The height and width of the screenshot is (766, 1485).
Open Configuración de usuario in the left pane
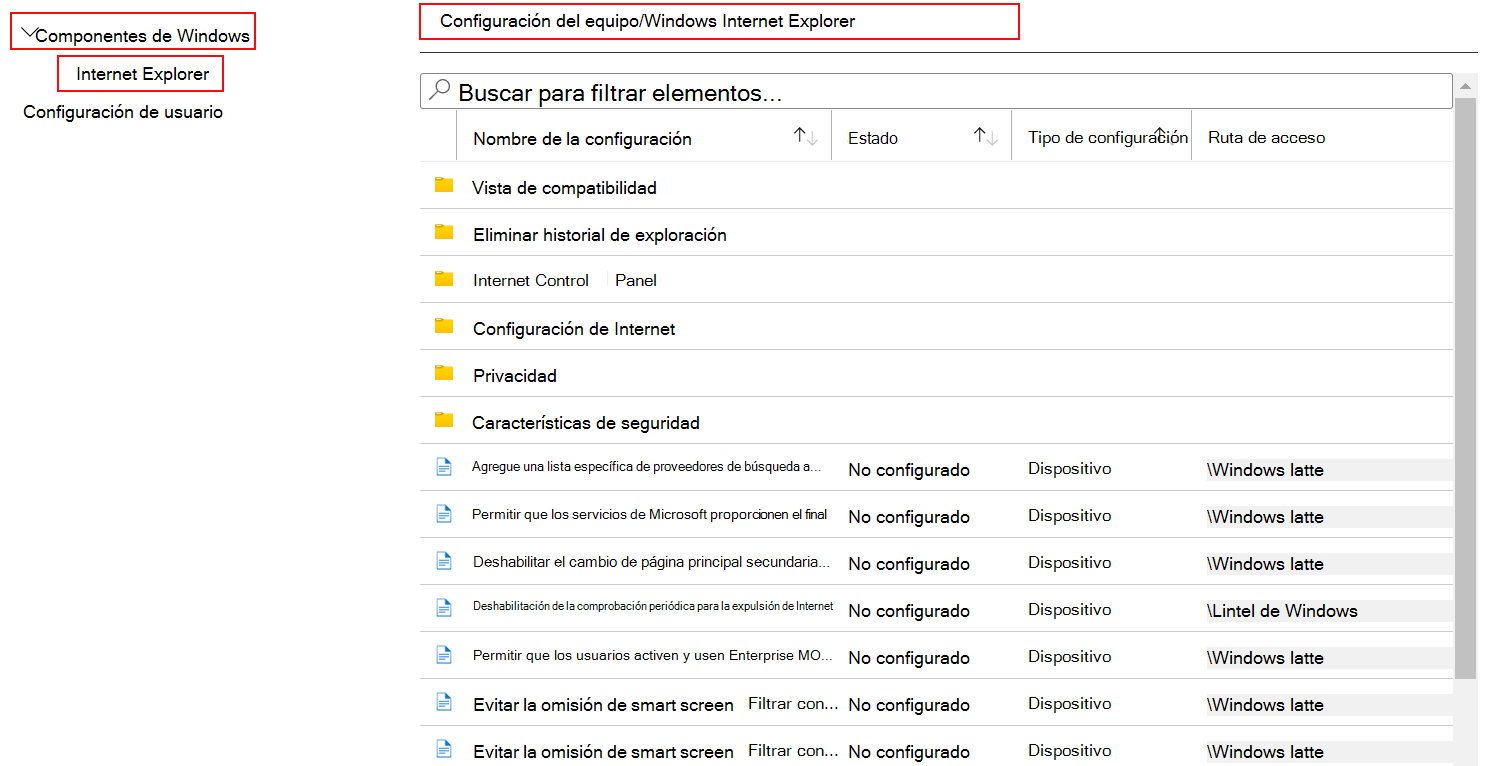point(123,112)
